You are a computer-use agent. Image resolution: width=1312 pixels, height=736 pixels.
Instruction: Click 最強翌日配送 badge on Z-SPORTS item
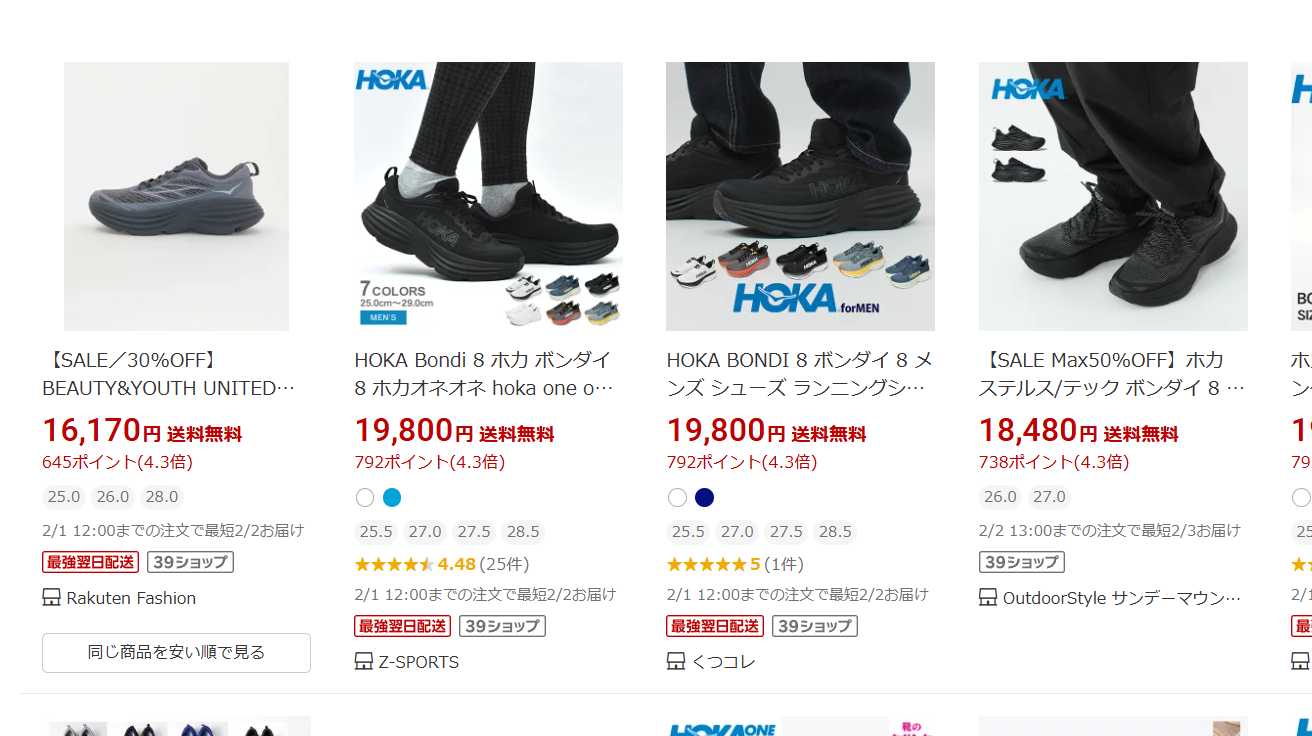point(402,626)
